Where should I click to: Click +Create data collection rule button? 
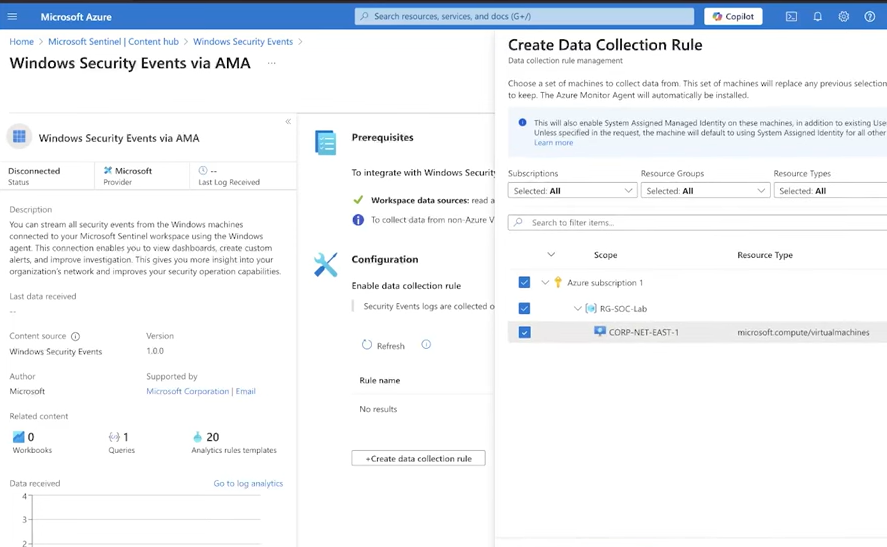pyautogui.click(x=419, y=458)
